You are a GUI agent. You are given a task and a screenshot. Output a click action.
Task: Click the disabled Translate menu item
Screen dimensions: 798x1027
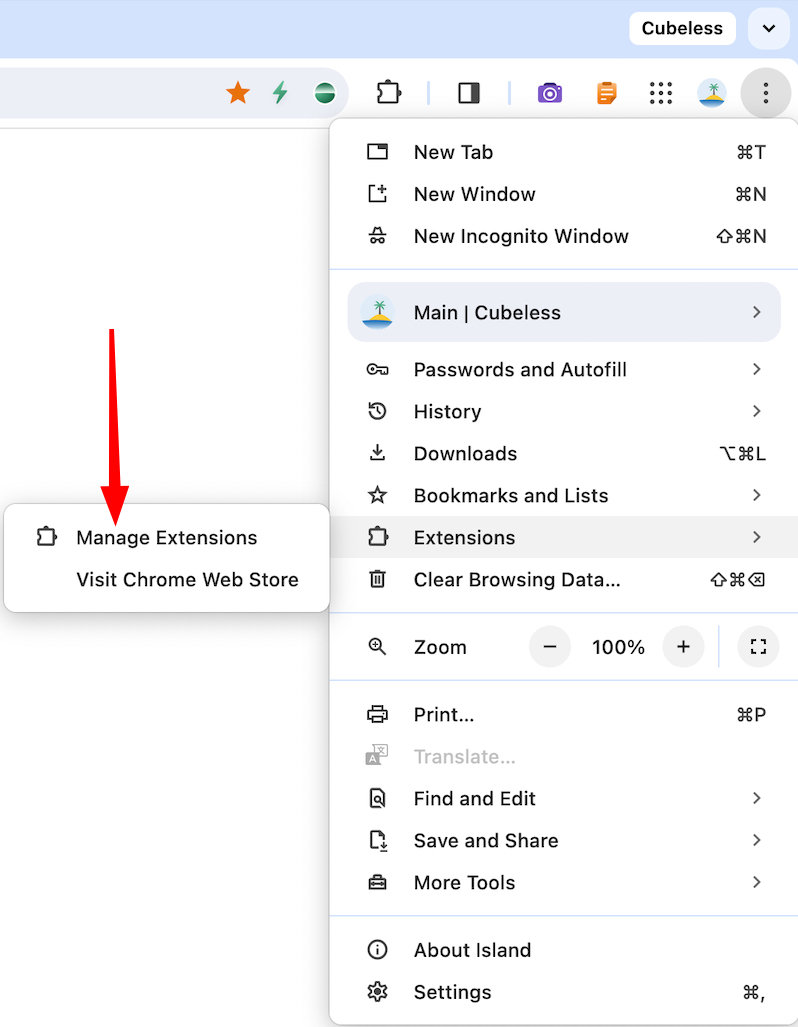563,756
